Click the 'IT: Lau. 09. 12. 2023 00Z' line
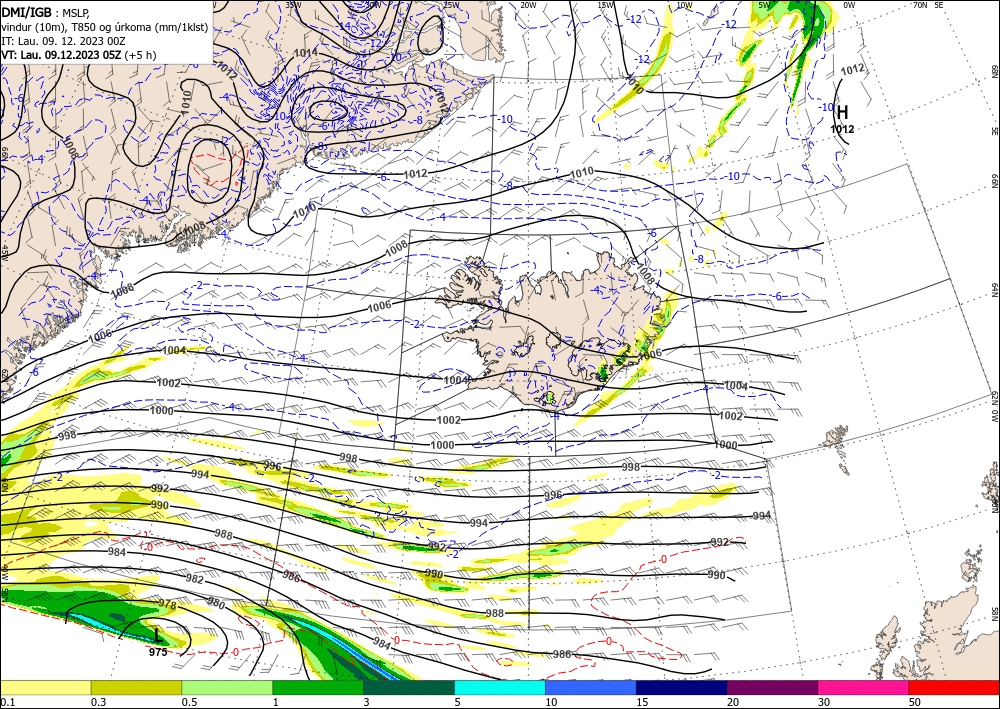The height and width of the screenshot is (709, 1000). pos(63,41)
